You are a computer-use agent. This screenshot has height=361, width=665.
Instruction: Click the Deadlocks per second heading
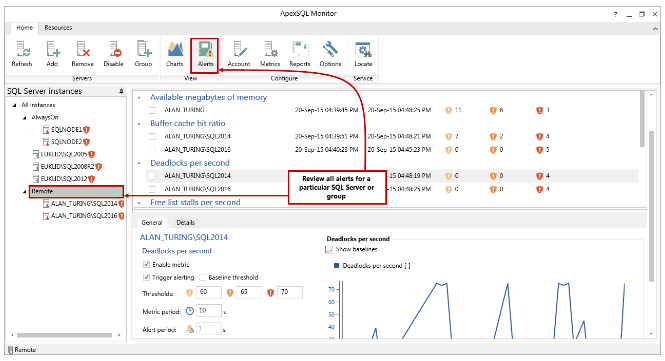pos(190,163)
